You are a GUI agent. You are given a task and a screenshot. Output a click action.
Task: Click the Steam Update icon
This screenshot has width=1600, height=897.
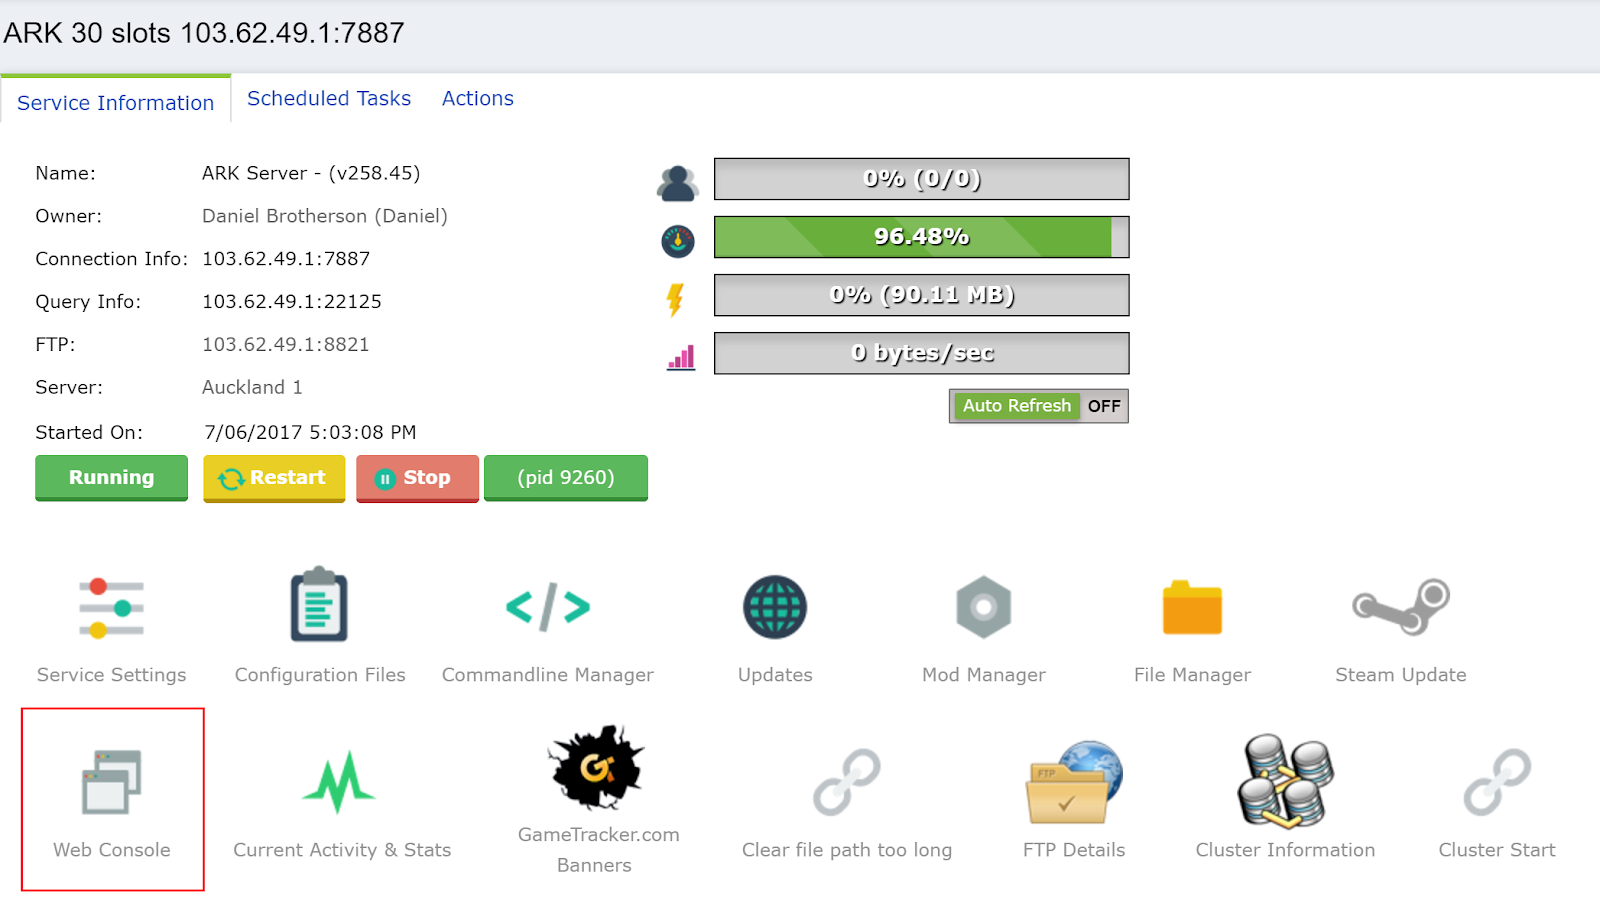pyautogui.click(x=1401, y=607)
